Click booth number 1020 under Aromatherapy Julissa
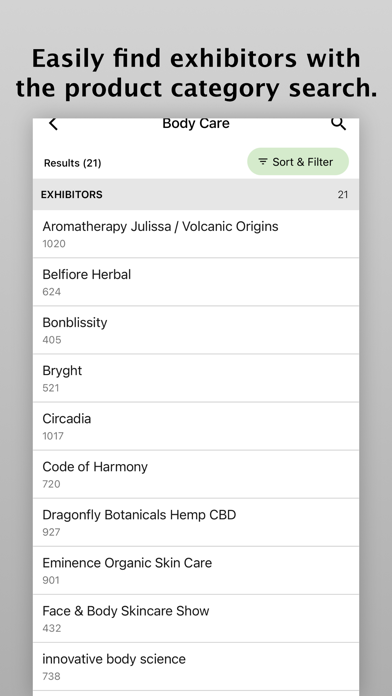This screenshot has height=696, width=392. [54, 244]
